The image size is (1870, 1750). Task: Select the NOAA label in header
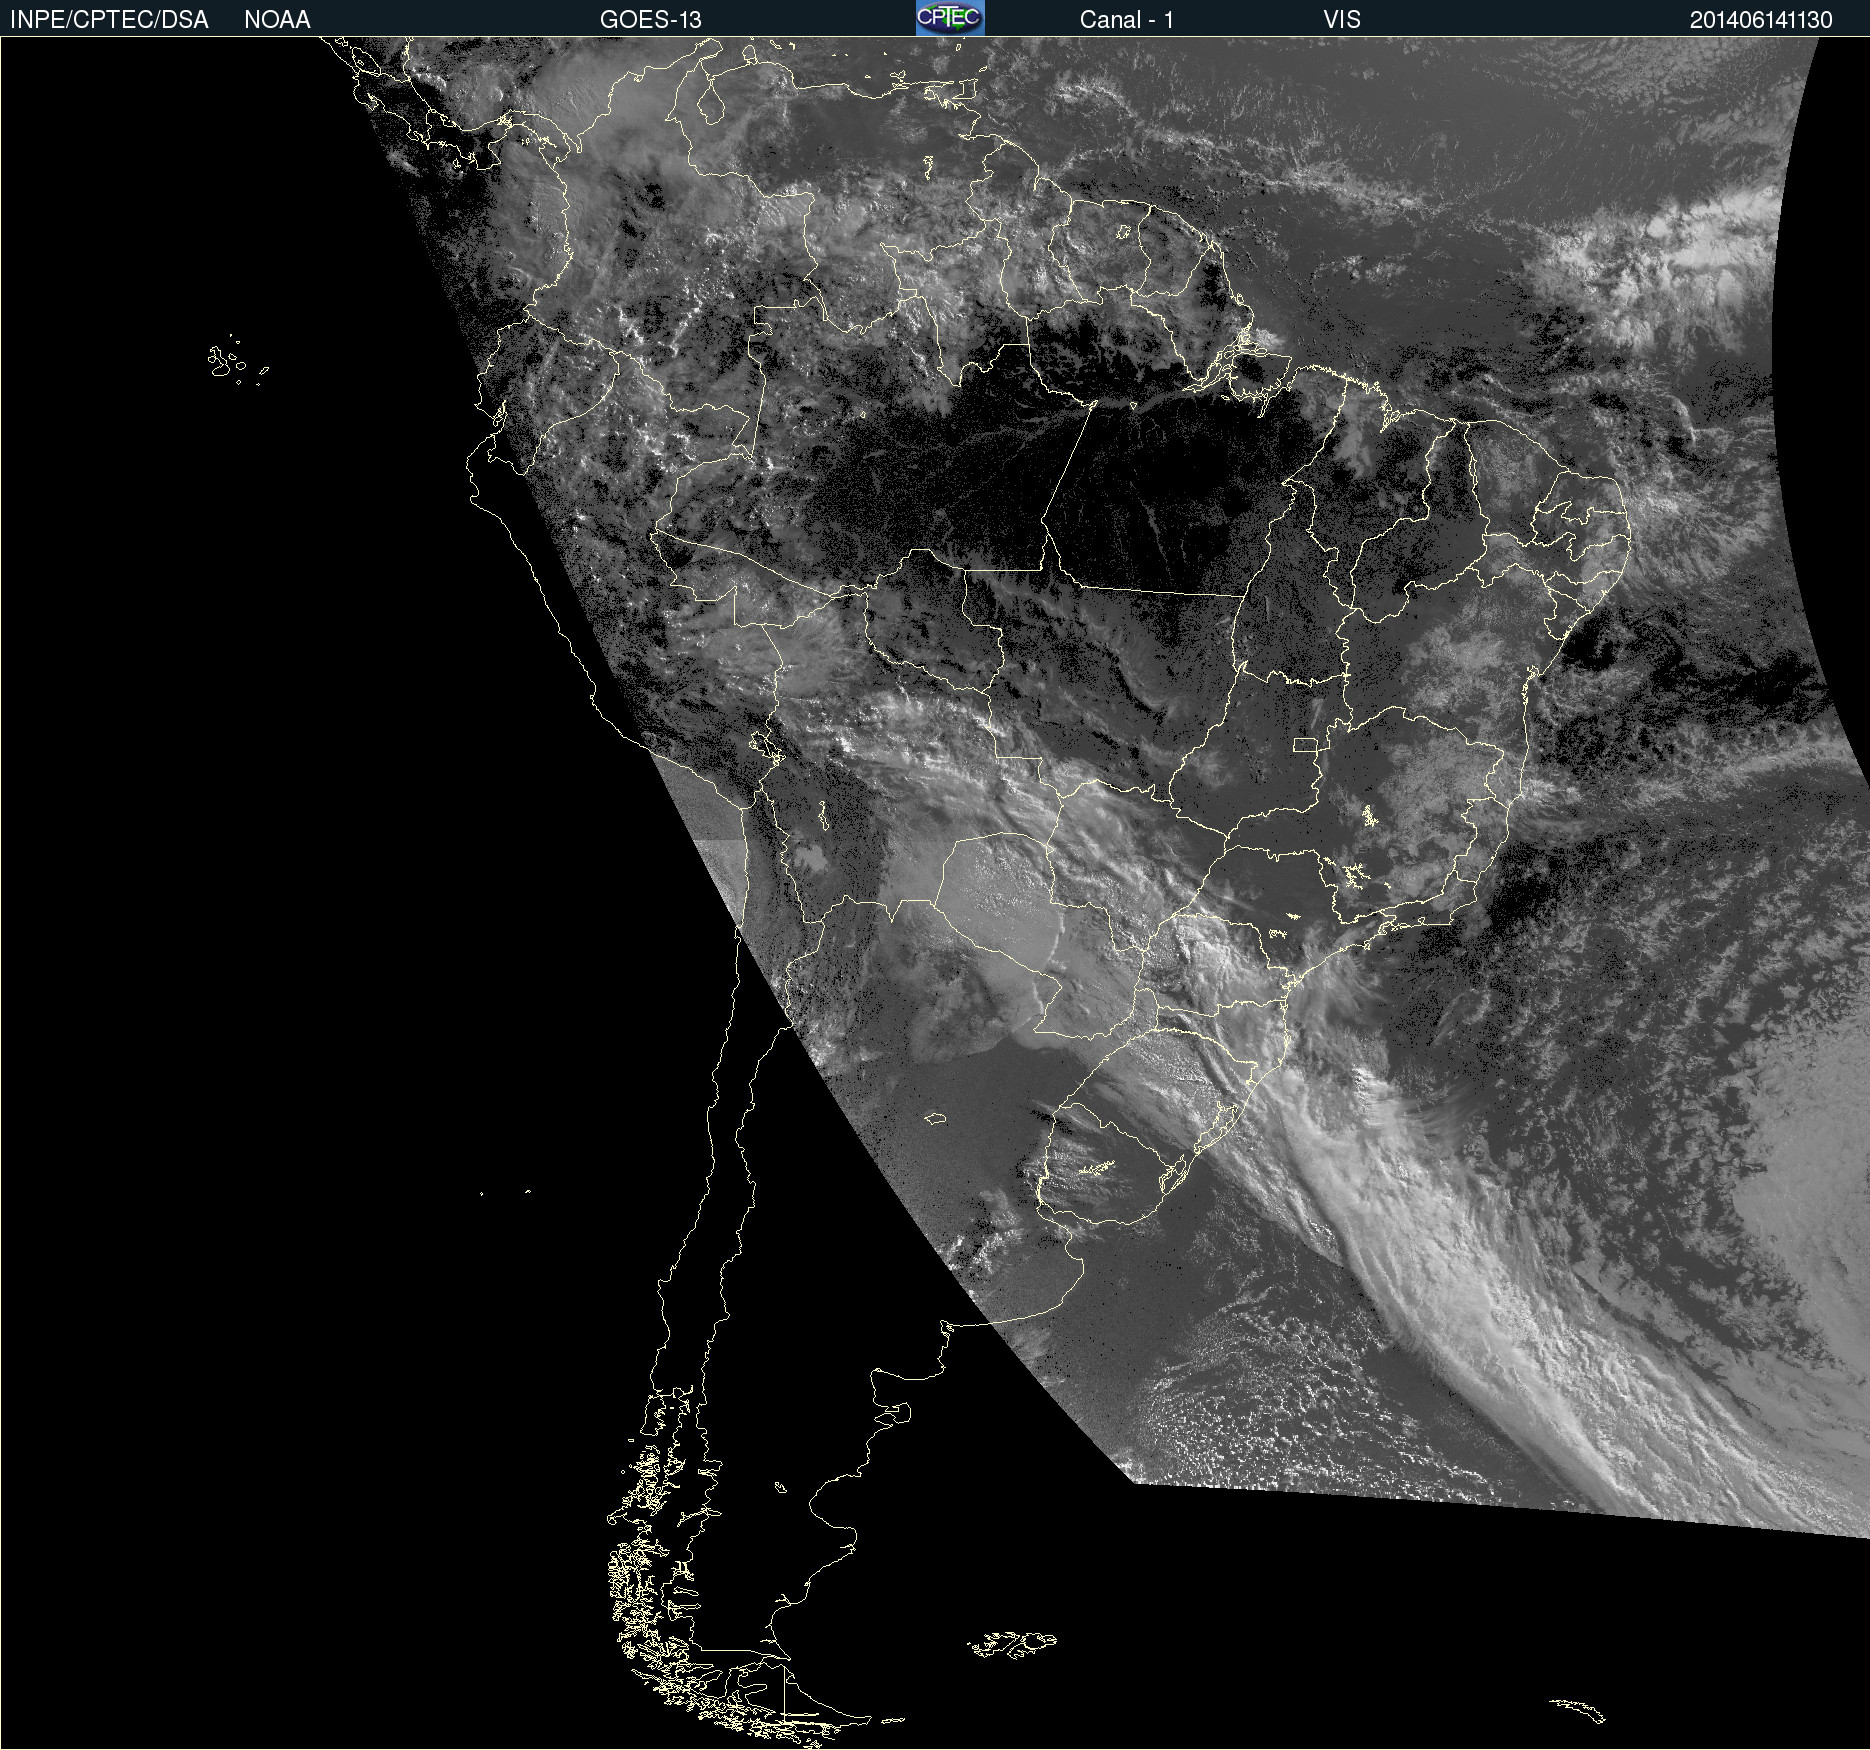(x=277, y=20)
